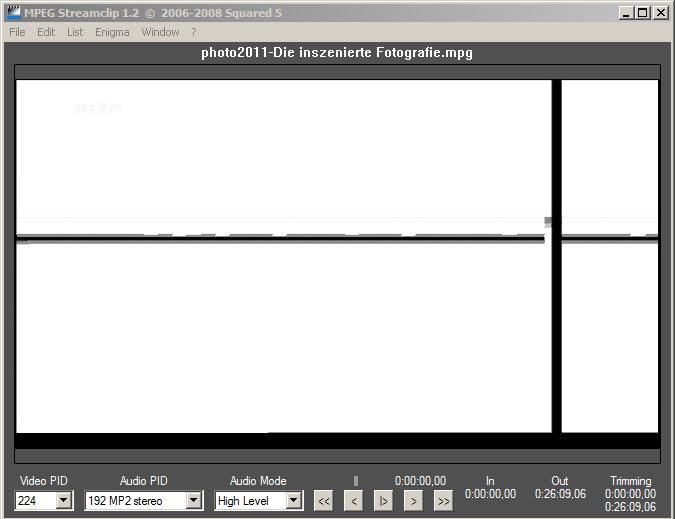The image size is (675, 519).
Task: Step back one frame with < button
Action: click(x=353, y=501)
